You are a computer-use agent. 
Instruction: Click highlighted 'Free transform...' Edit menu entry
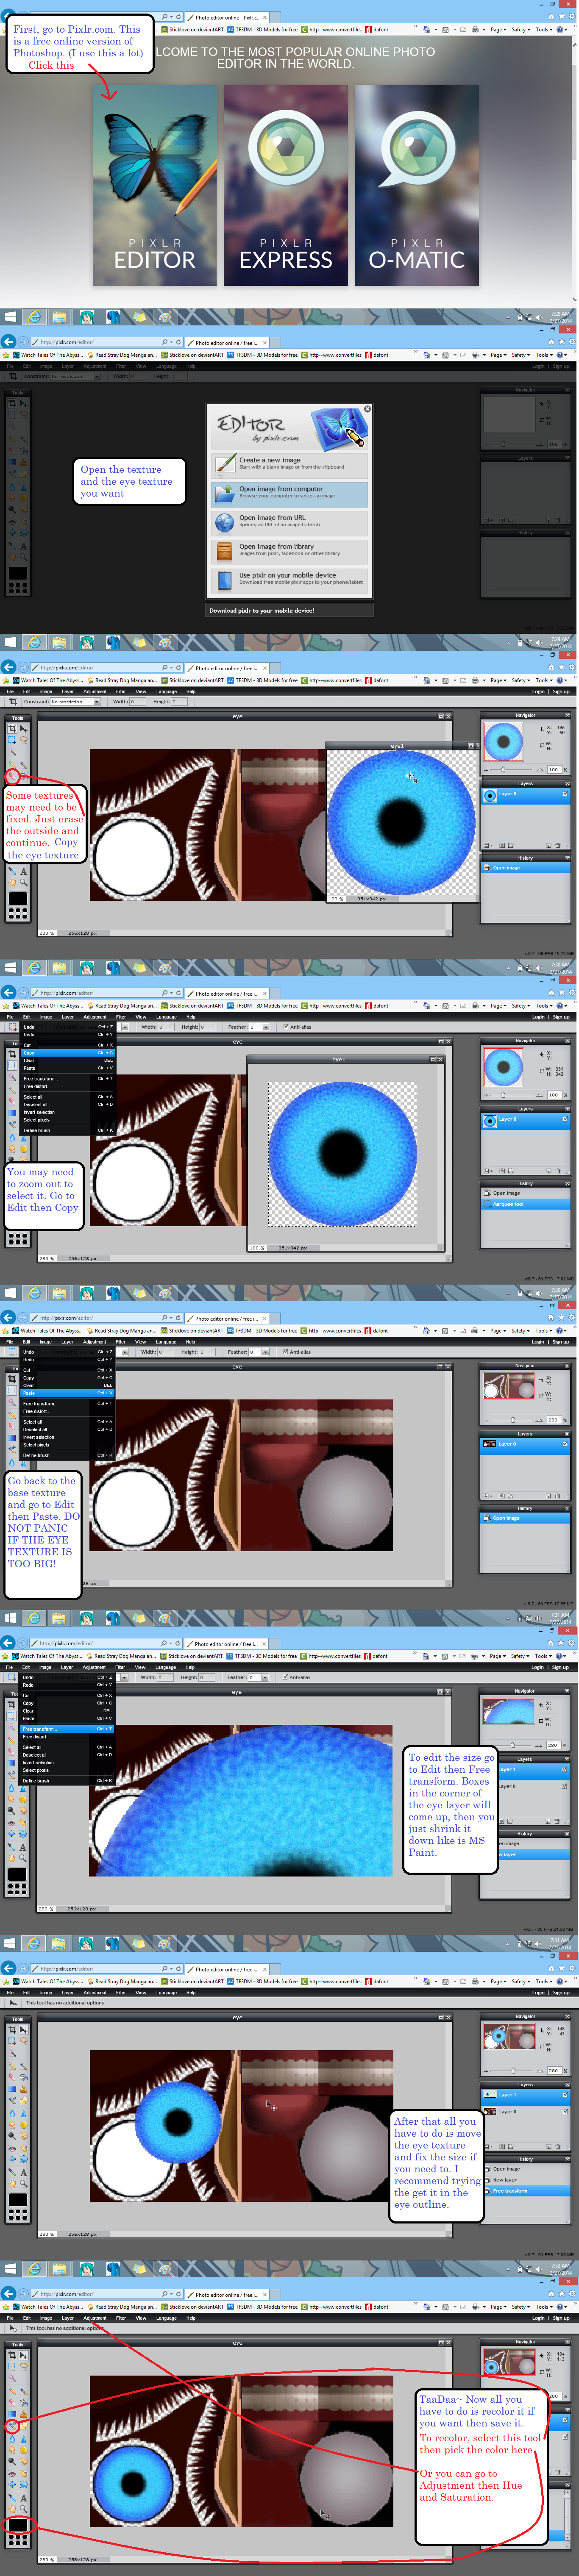(67, 1729)
